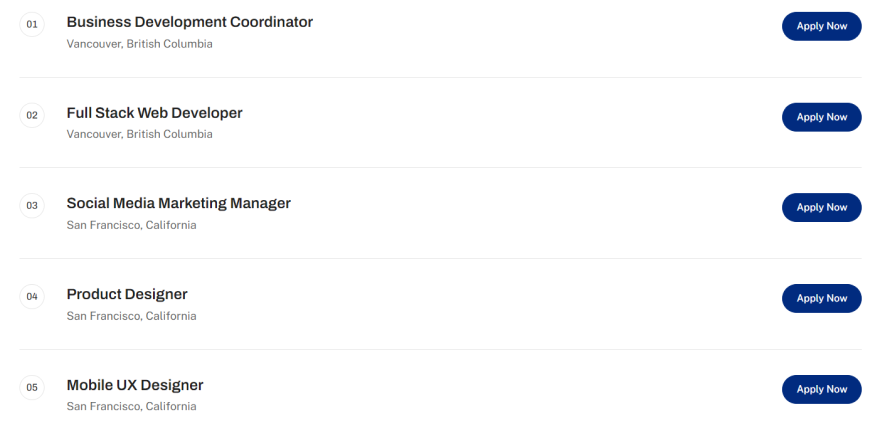This screenshot has height=432, width=880.
Task: Tap the 04 number badge
Action: (x=32, y=296)
